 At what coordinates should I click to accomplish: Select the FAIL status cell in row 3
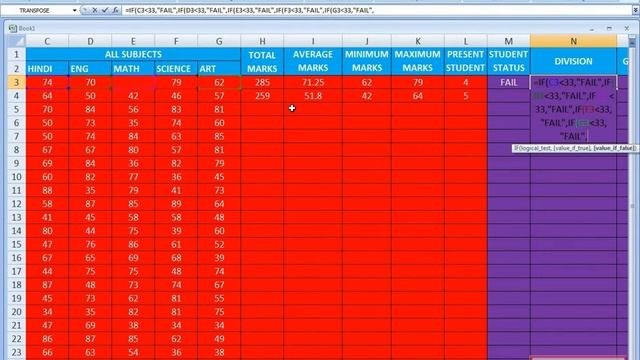[509, 82]
